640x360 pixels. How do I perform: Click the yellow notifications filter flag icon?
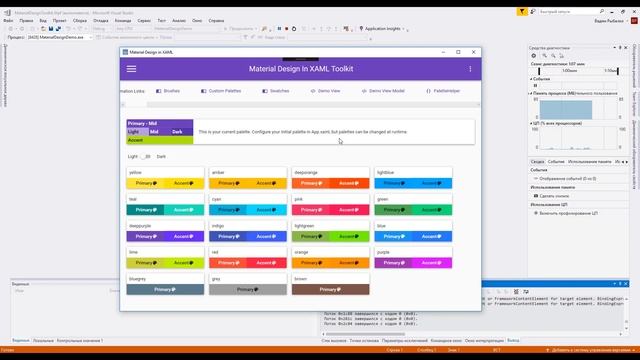click(522, 12)
